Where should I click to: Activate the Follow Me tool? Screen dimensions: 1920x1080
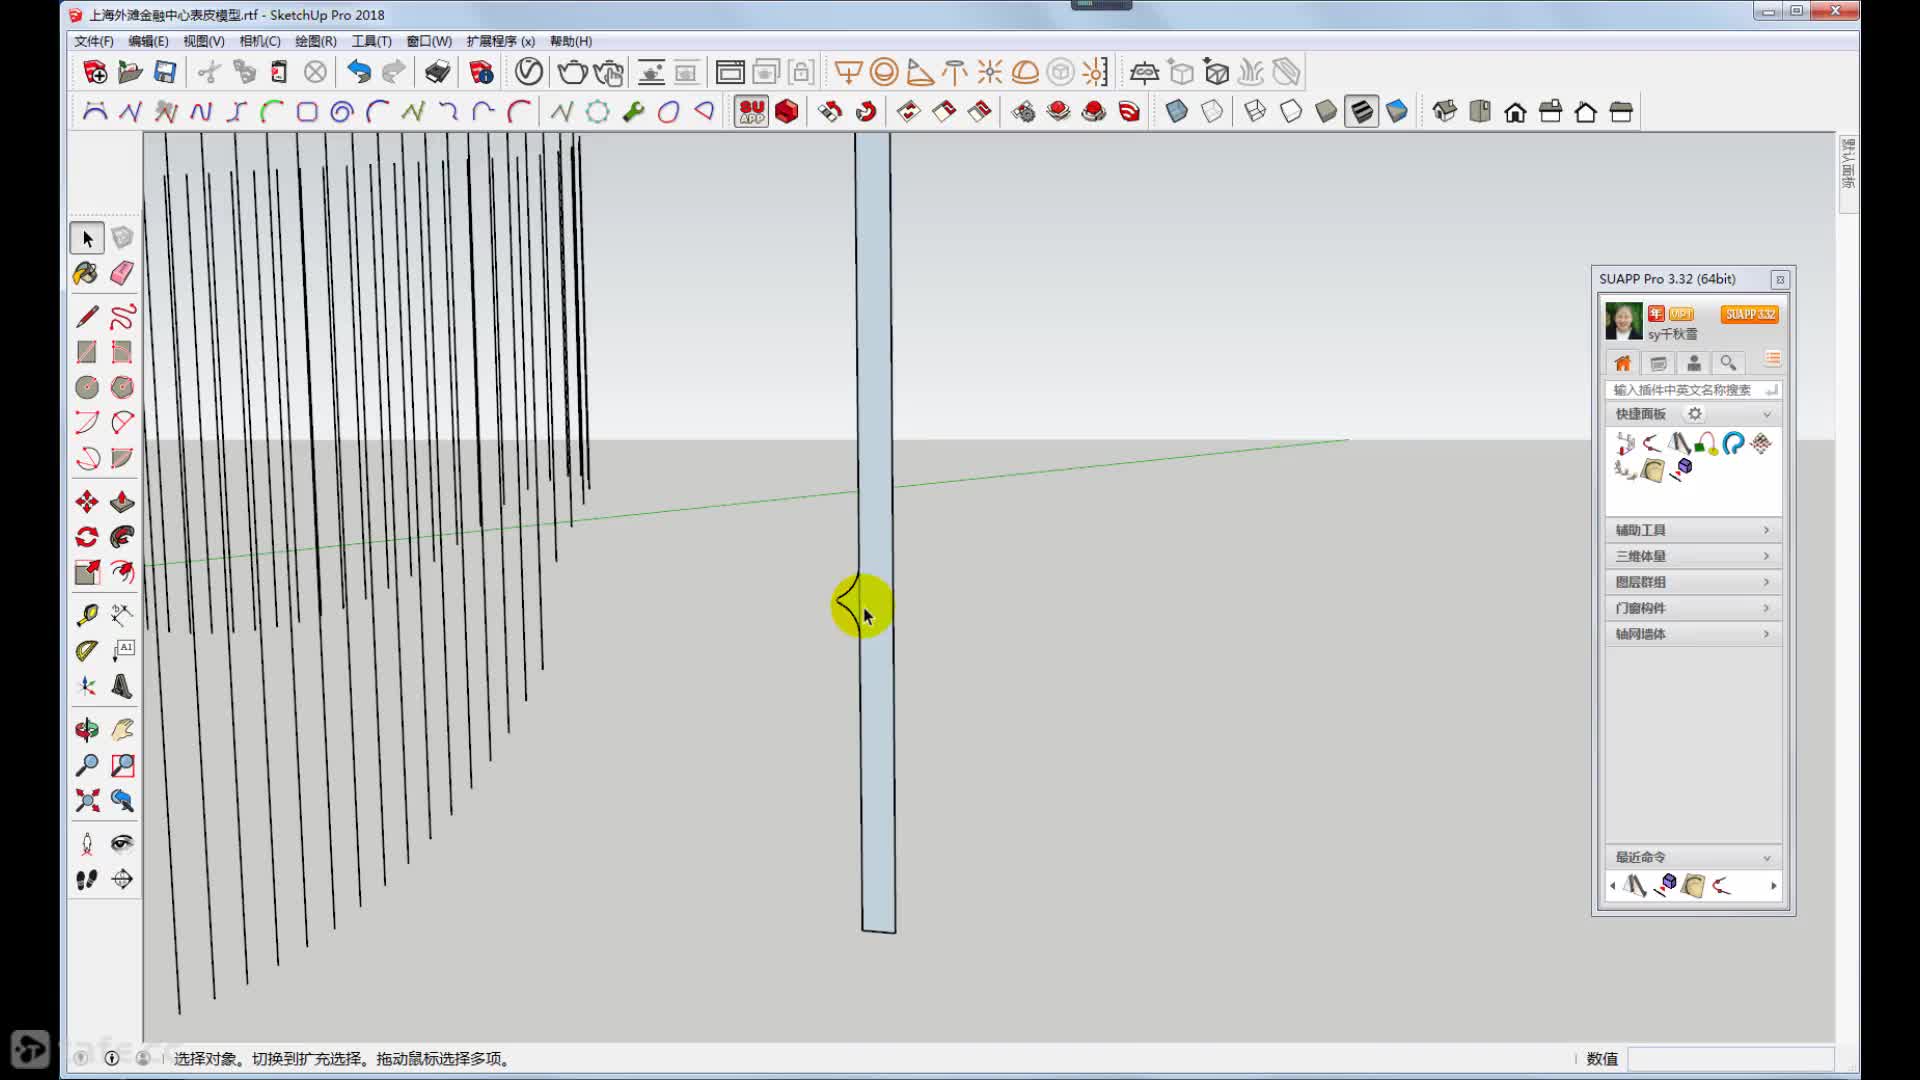[x=122, y=537]
